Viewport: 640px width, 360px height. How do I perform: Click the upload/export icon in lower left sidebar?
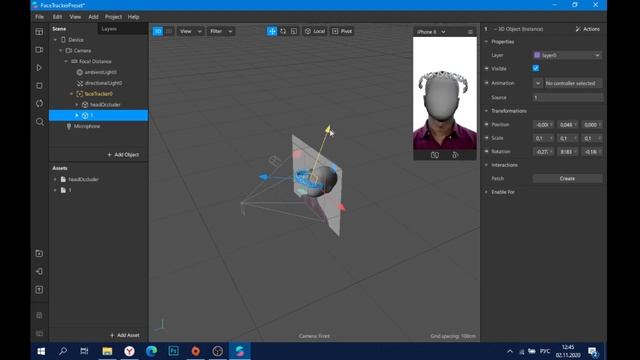tap(39, 290)
